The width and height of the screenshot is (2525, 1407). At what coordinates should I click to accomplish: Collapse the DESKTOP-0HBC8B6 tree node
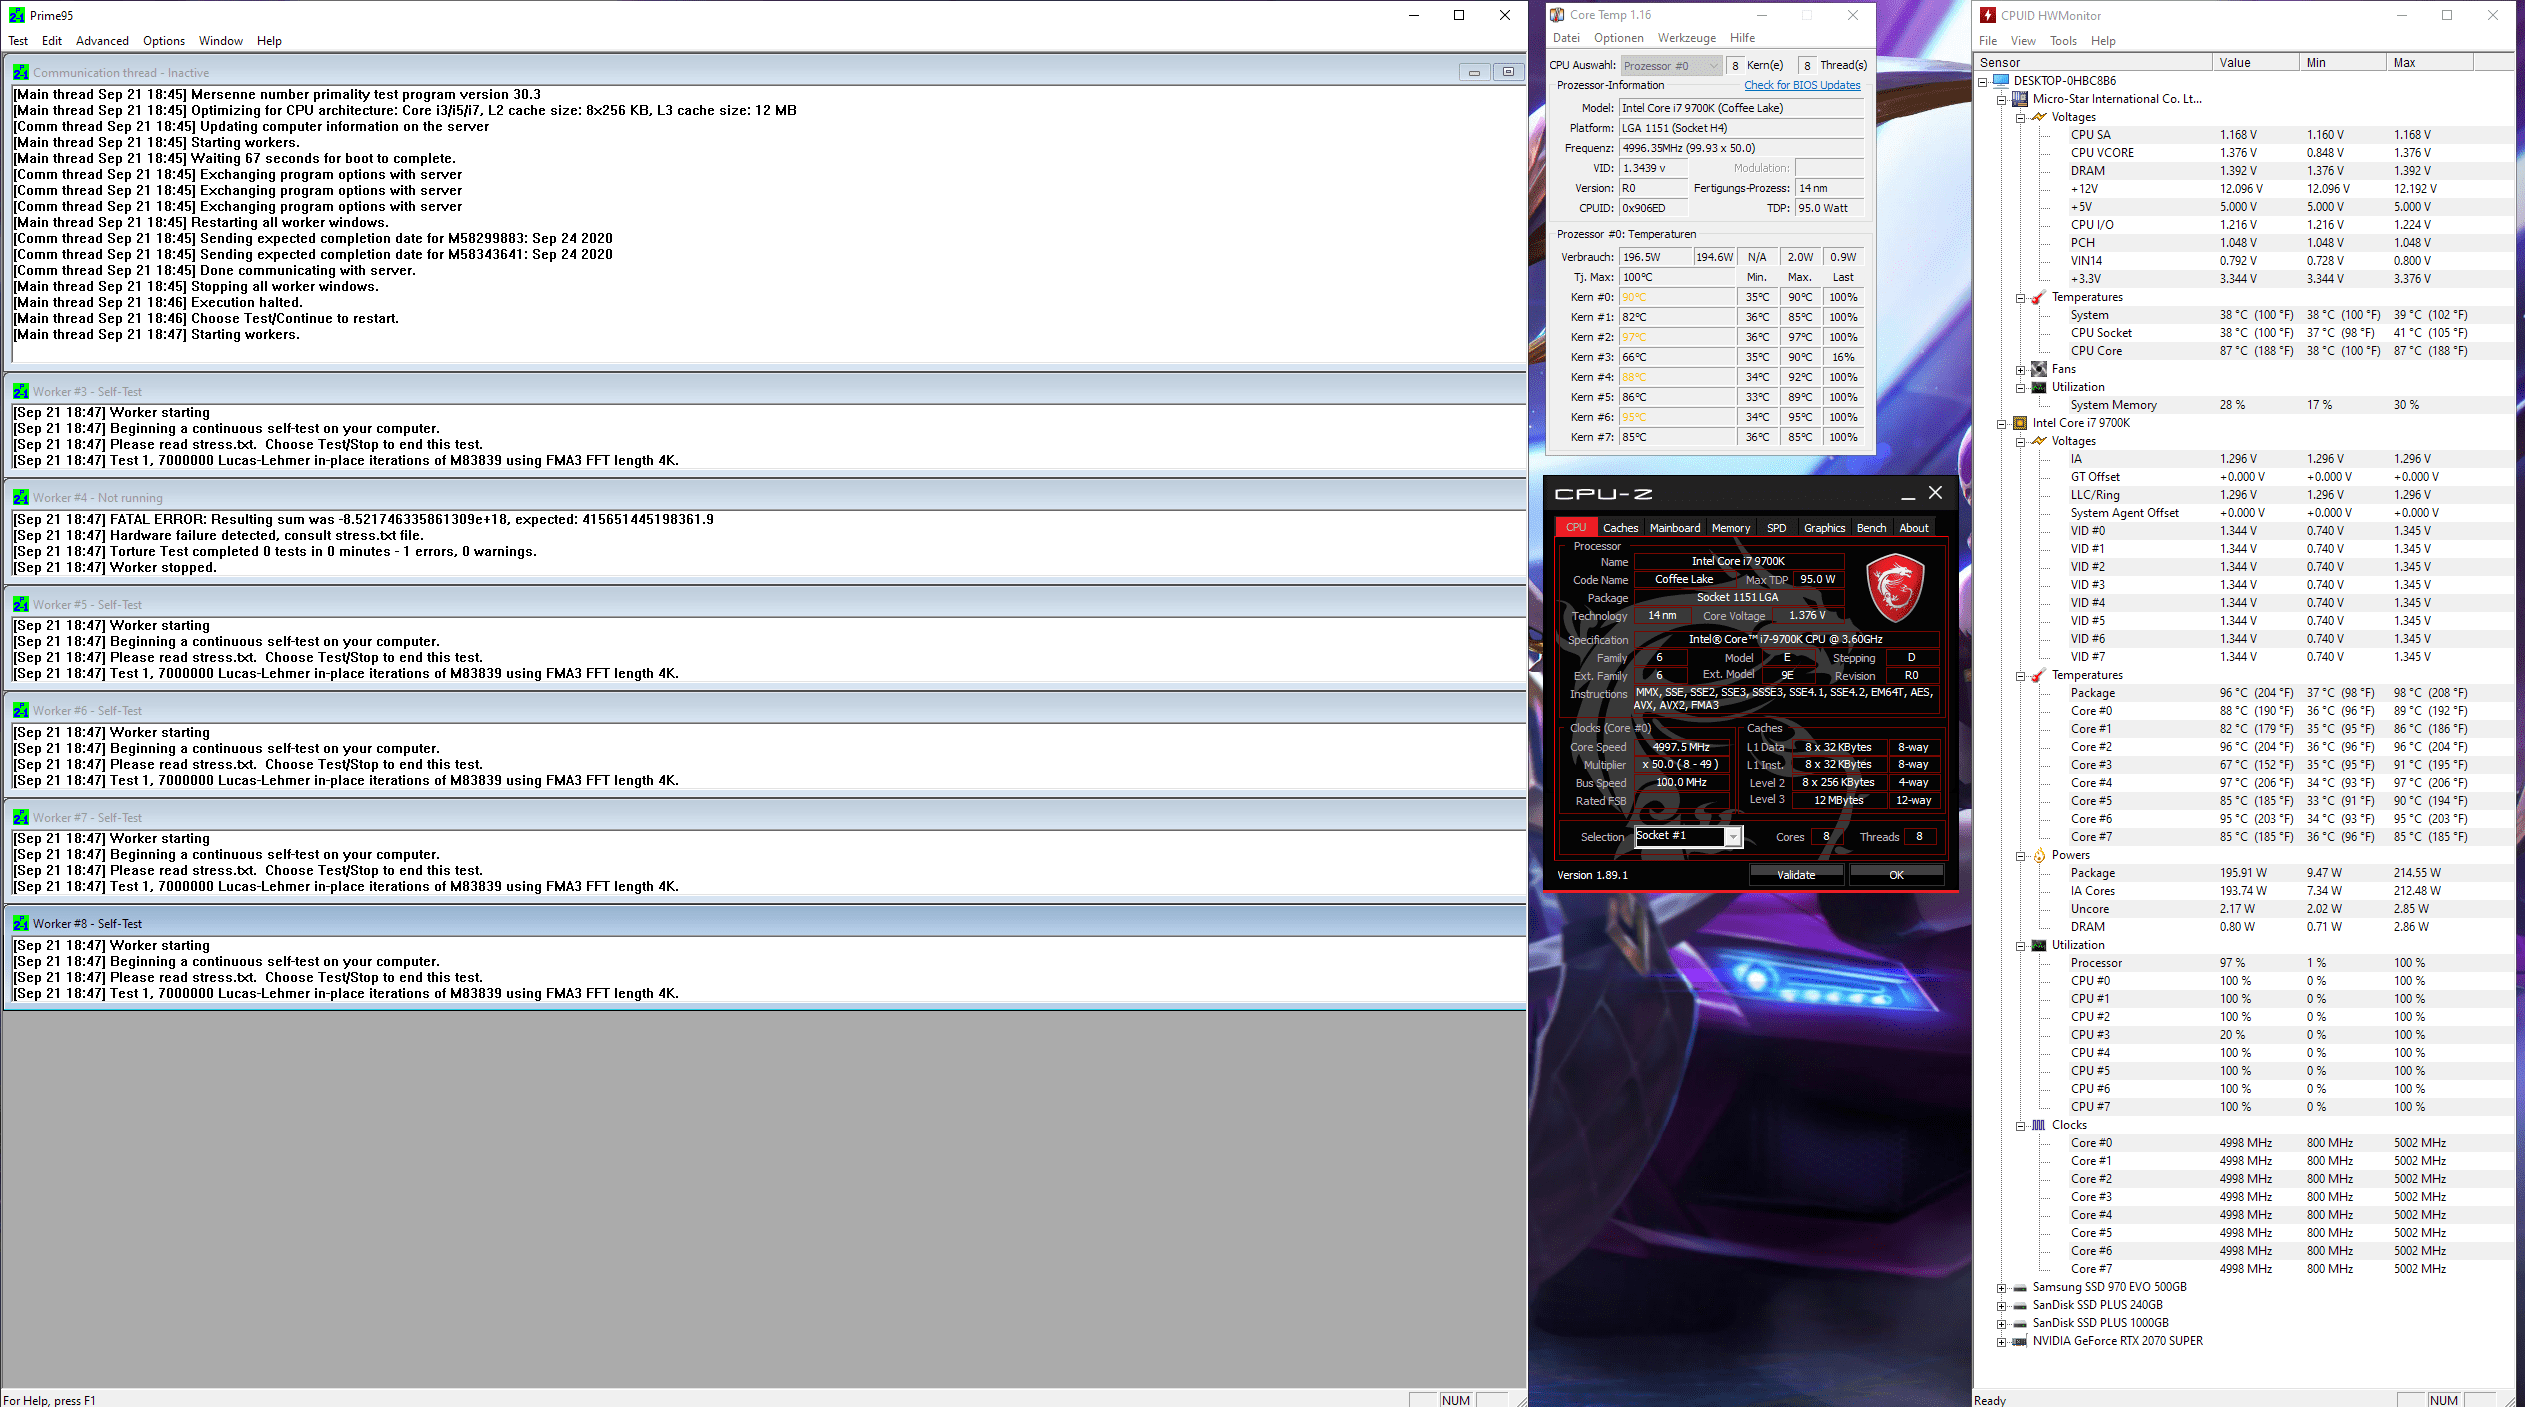[x=1983, y=81]
